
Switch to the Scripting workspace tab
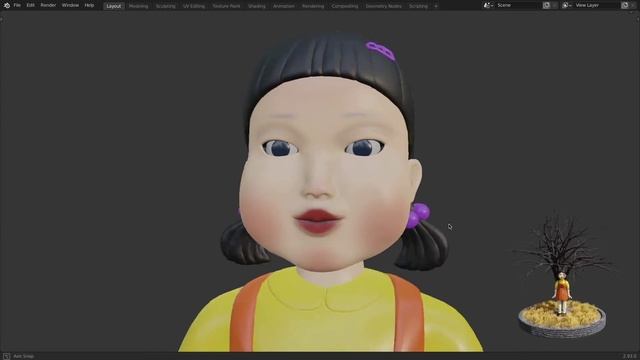(x=418, y=6)
